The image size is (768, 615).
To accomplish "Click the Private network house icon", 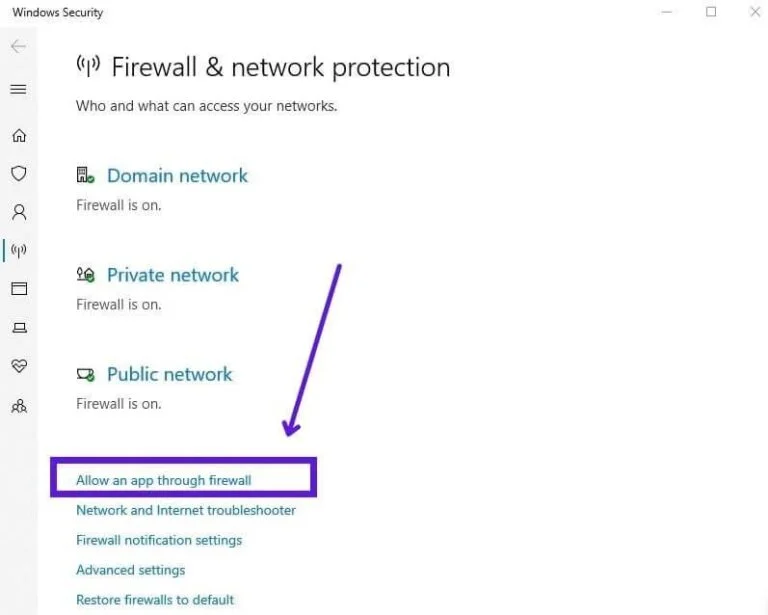I will tap(86, 275).
